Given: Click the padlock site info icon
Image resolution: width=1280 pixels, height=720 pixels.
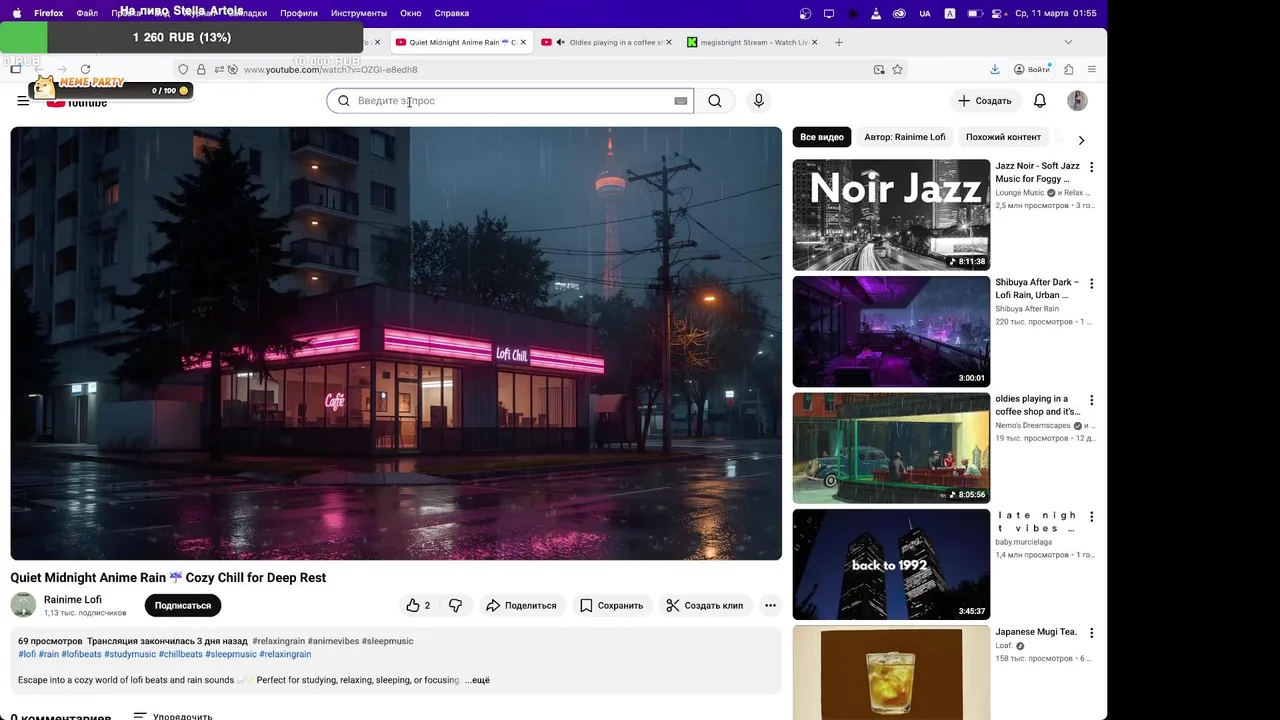Looking at the screenshot, I should [x=201, y=69].
